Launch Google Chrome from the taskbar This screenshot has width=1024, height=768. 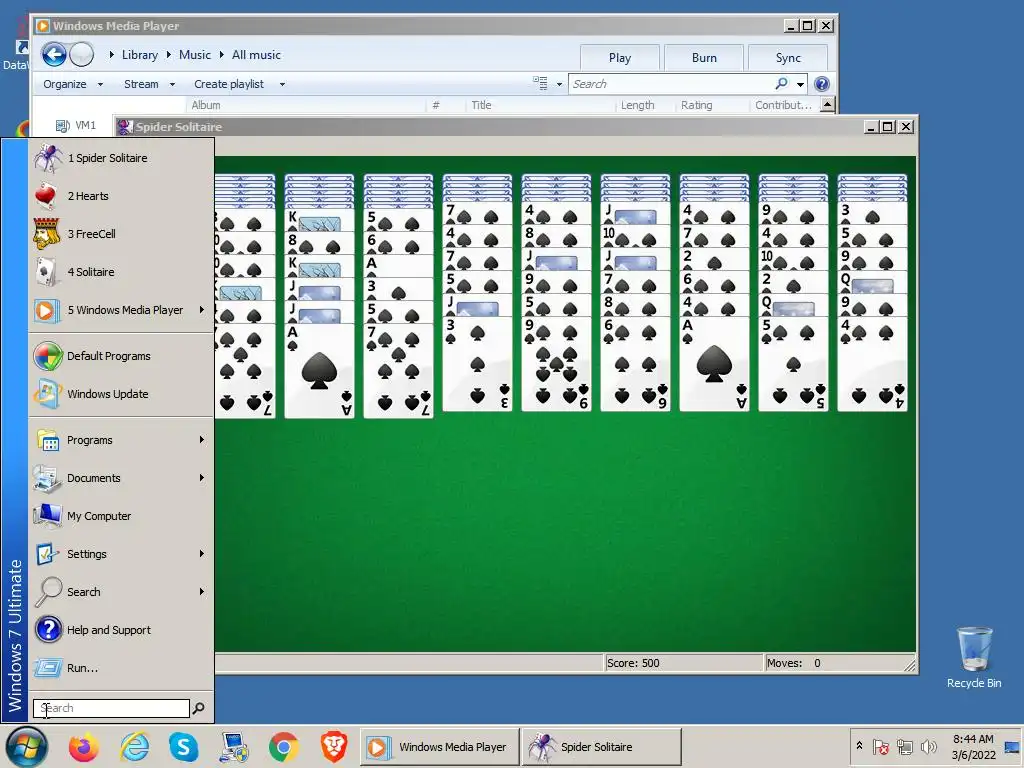pyautogui.click(x=283, y=746)
